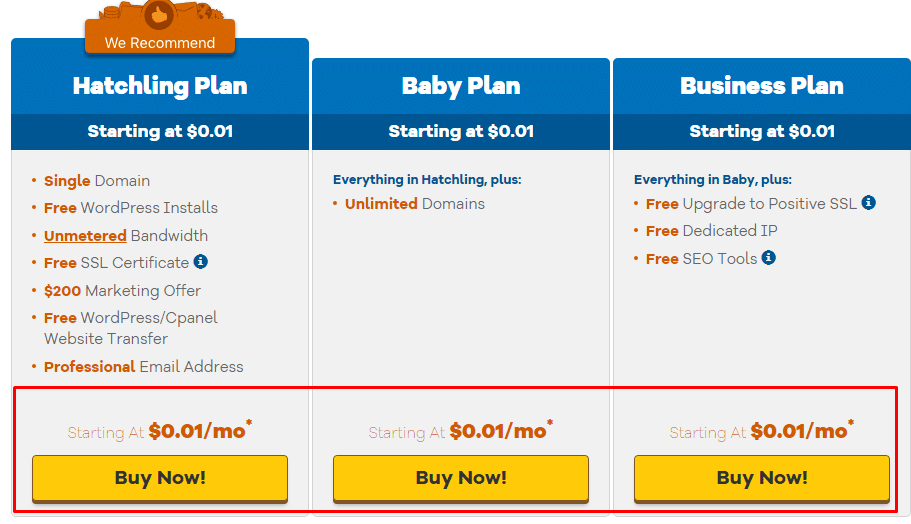Select the Business Plan heading
Screen dimensions: 911x524
[x=762, y=86]
